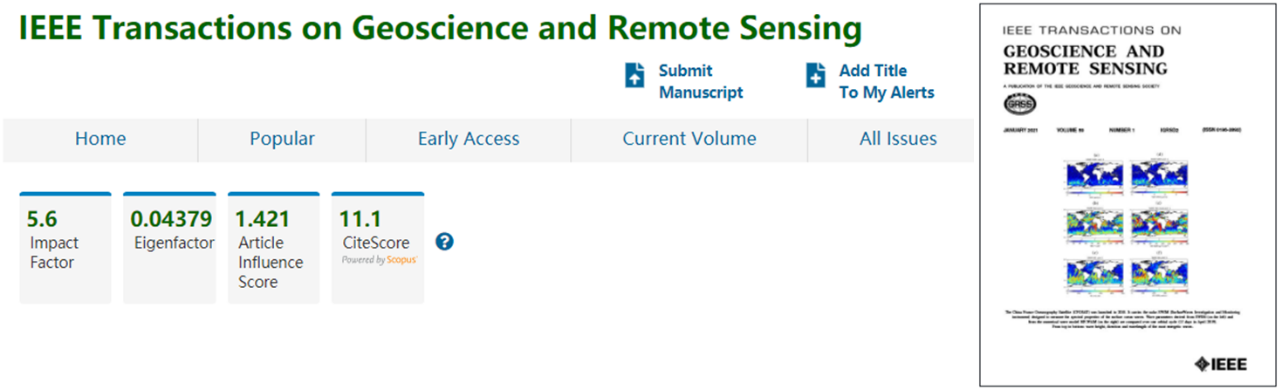The height and width of the screenshot is (390, 1282).
Task: Click the Add Title alerts plus icon
Action: point(816,76)
